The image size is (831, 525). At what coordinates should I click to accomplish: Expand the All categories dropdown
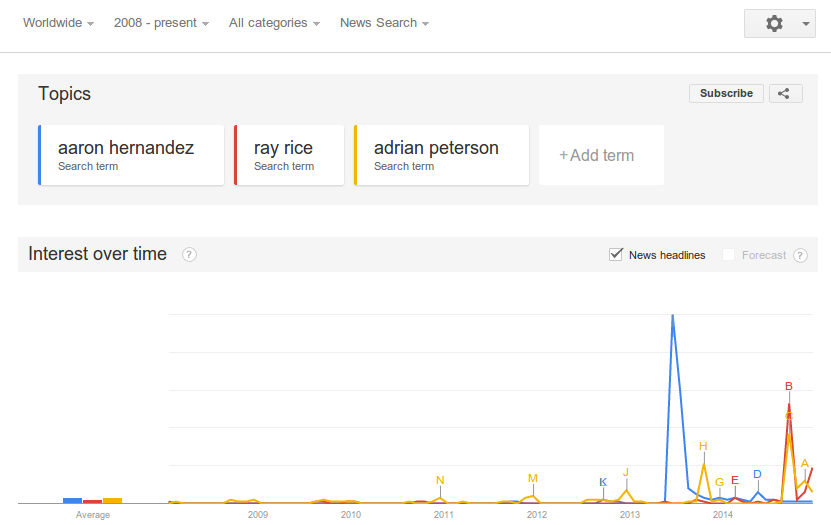274,23
